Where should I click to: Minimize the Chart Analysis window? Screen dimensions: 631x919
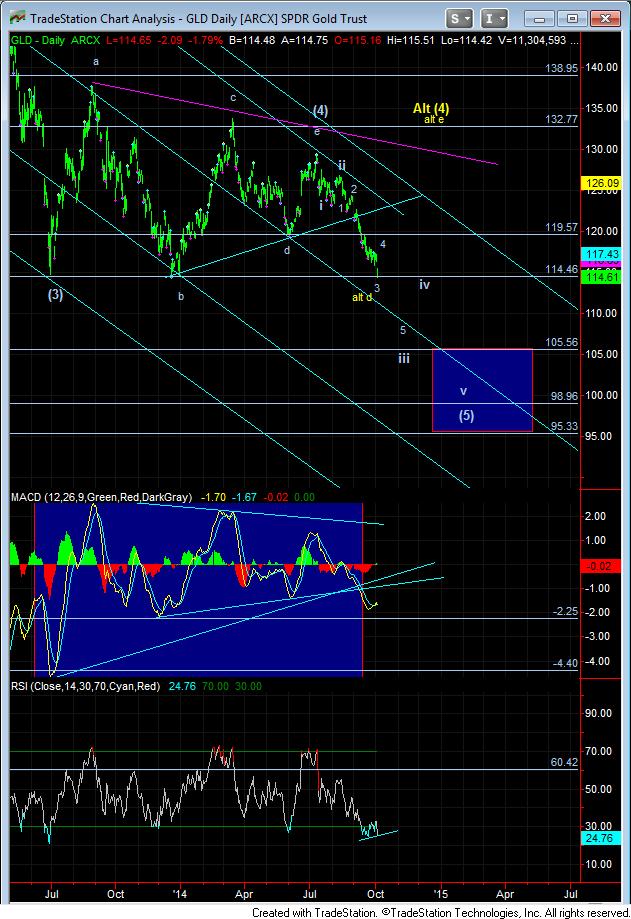539,19
